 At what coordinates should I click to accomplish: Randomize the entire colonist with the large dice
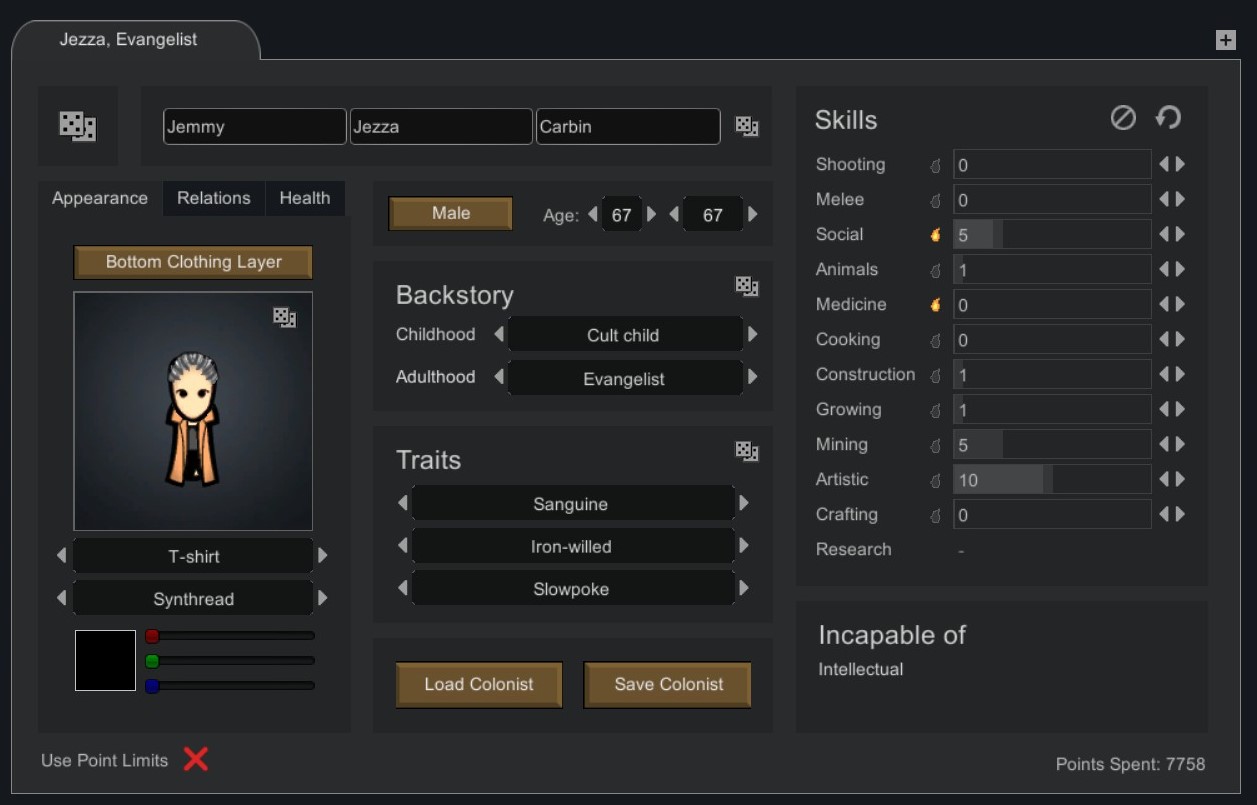pyautogui.click(x=77, y=126)
